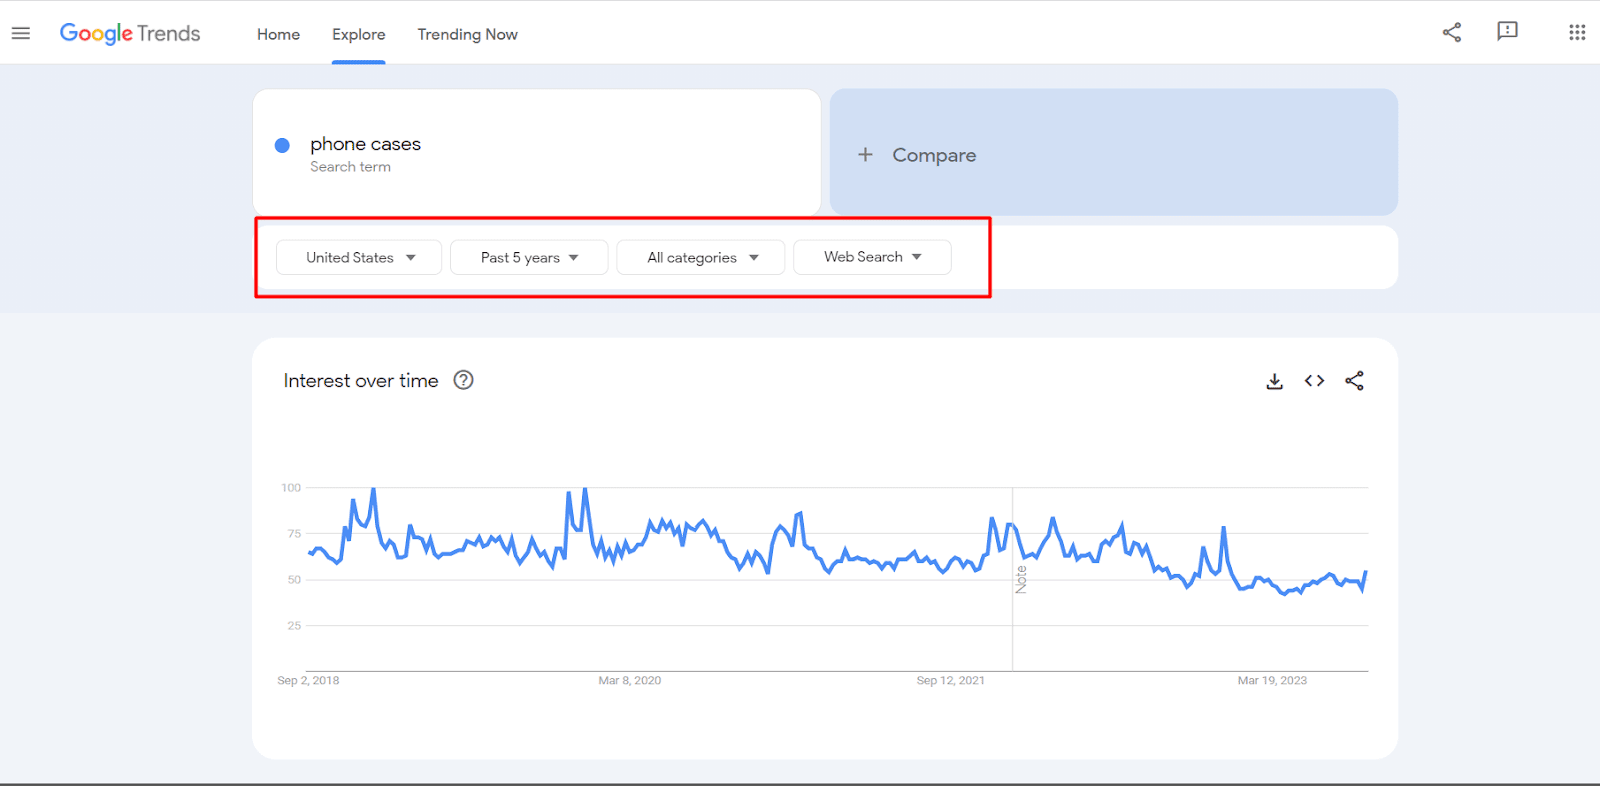Share the Interest over time chart
This screenshot has height=786, width=1600.
(x=1354, y=381)
